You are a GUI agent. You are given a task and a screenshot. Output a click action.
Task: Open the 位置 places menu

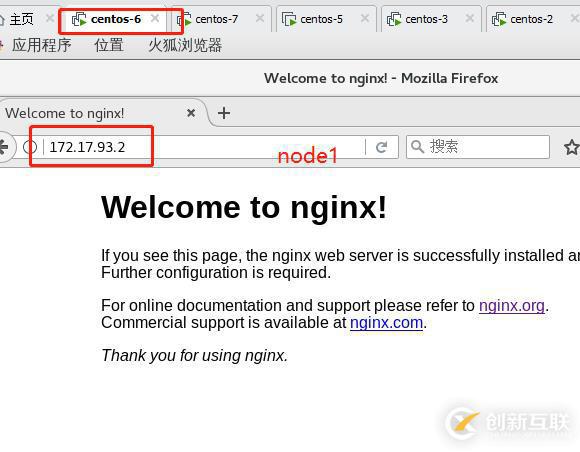click(x=109, y=45)
